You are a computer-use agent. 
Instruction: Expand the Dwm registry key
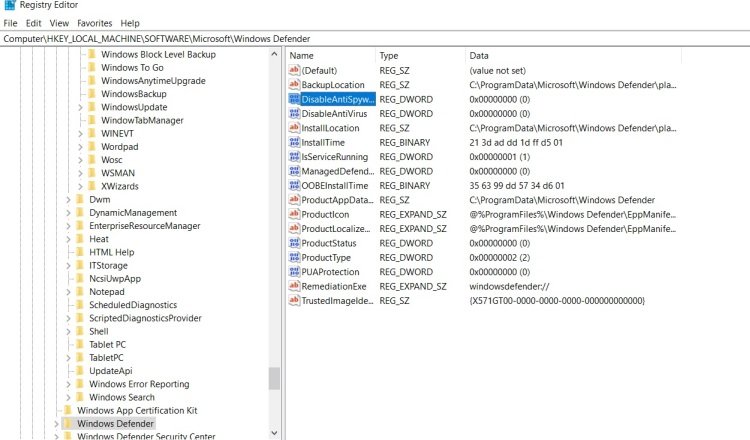pos(68,199)
